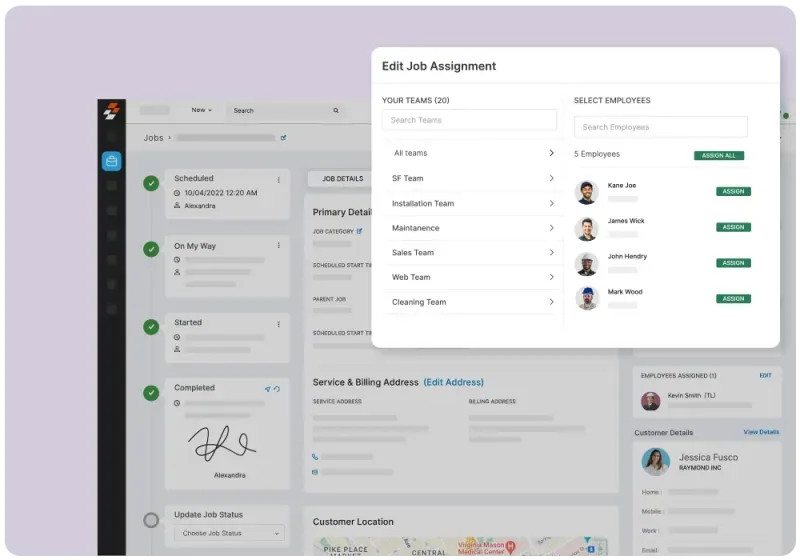Image resolution: width=800 pixels, height=560 pixels.
Task: Select the Job Details tab
Action: [342, 179]
